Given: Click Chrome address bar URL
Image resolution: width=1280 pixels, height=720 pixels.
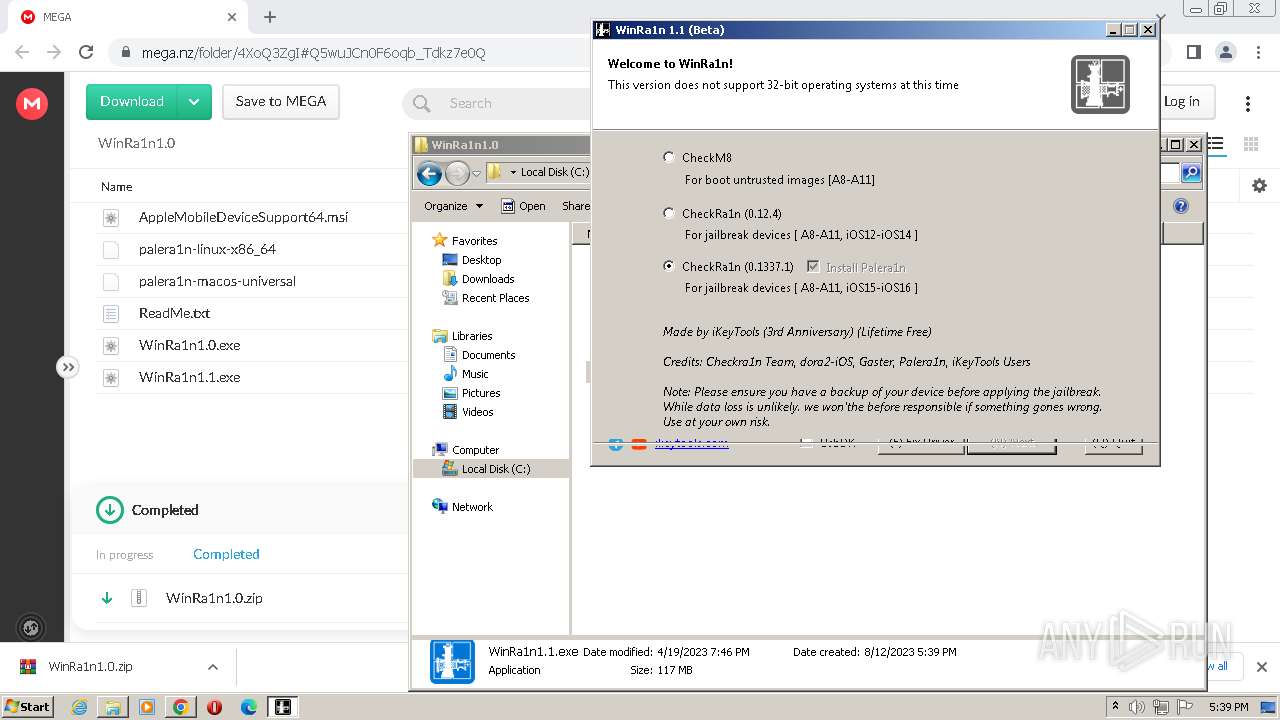Looking at the screenshot, I should click(313, 52).
